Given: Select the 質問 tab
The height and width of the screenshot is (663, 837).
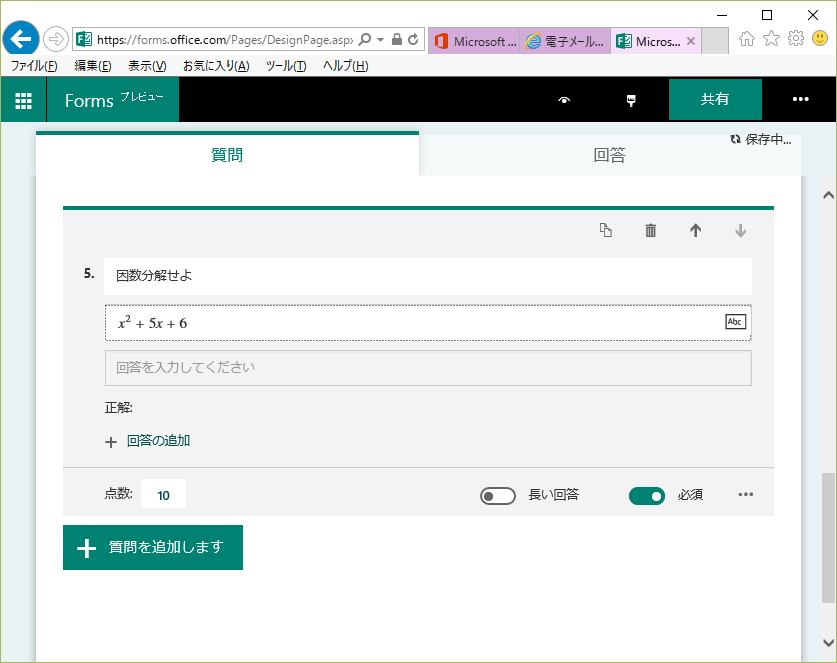Looking at the screenshot, I should (x=227, y=155).
